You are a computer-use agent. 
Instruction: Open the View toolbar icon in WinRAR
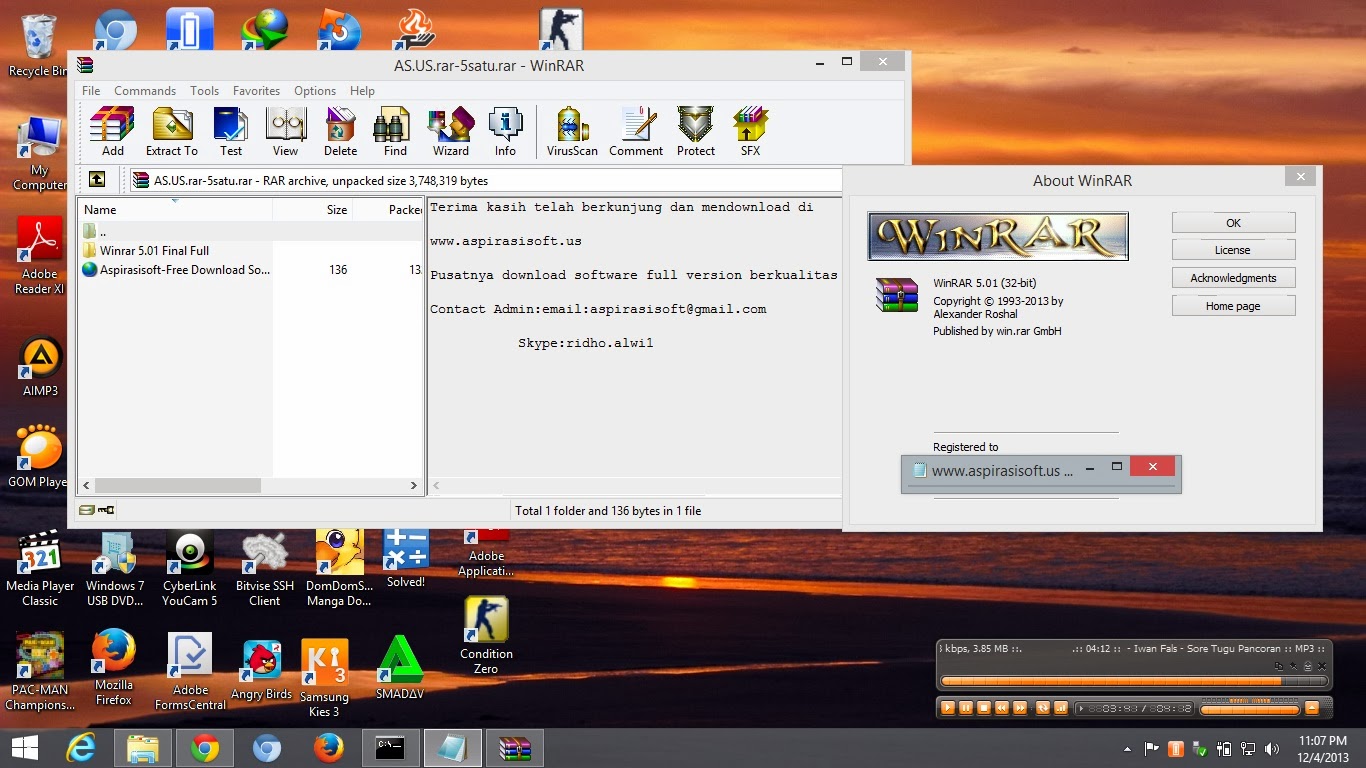tap(286, 132)
